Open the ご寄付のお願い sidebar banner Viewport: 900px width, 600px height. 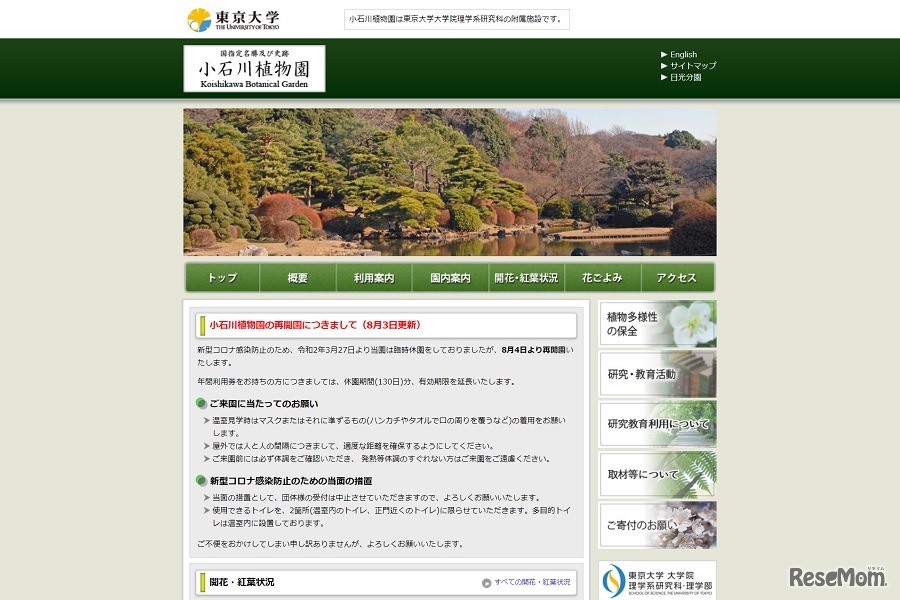657,525
